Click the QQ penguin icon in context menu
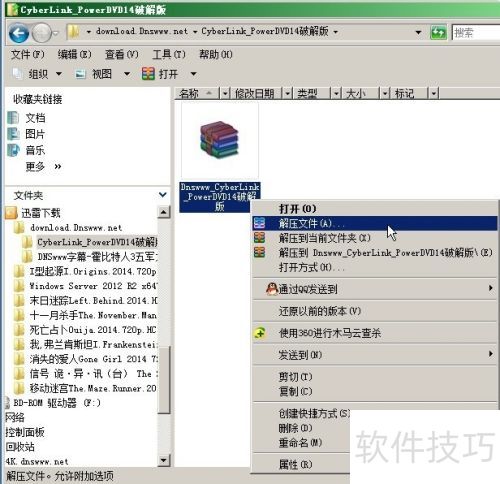Screen dimensions: 500x484 point(272,289)
